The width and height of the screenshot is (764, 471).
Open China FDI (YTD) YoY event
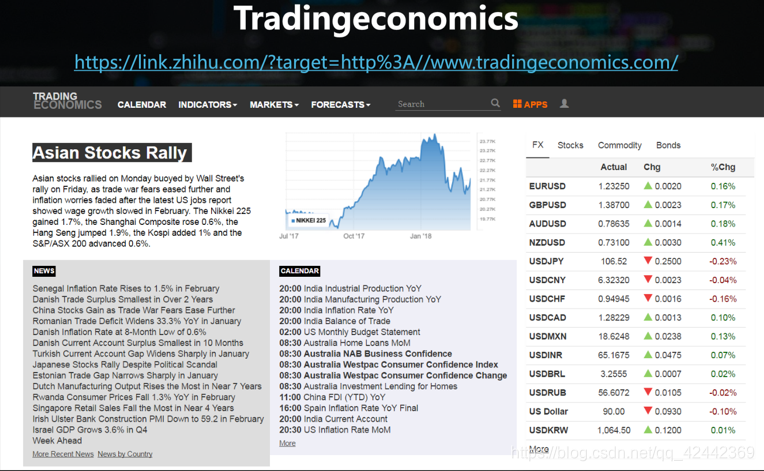[332, 397]
